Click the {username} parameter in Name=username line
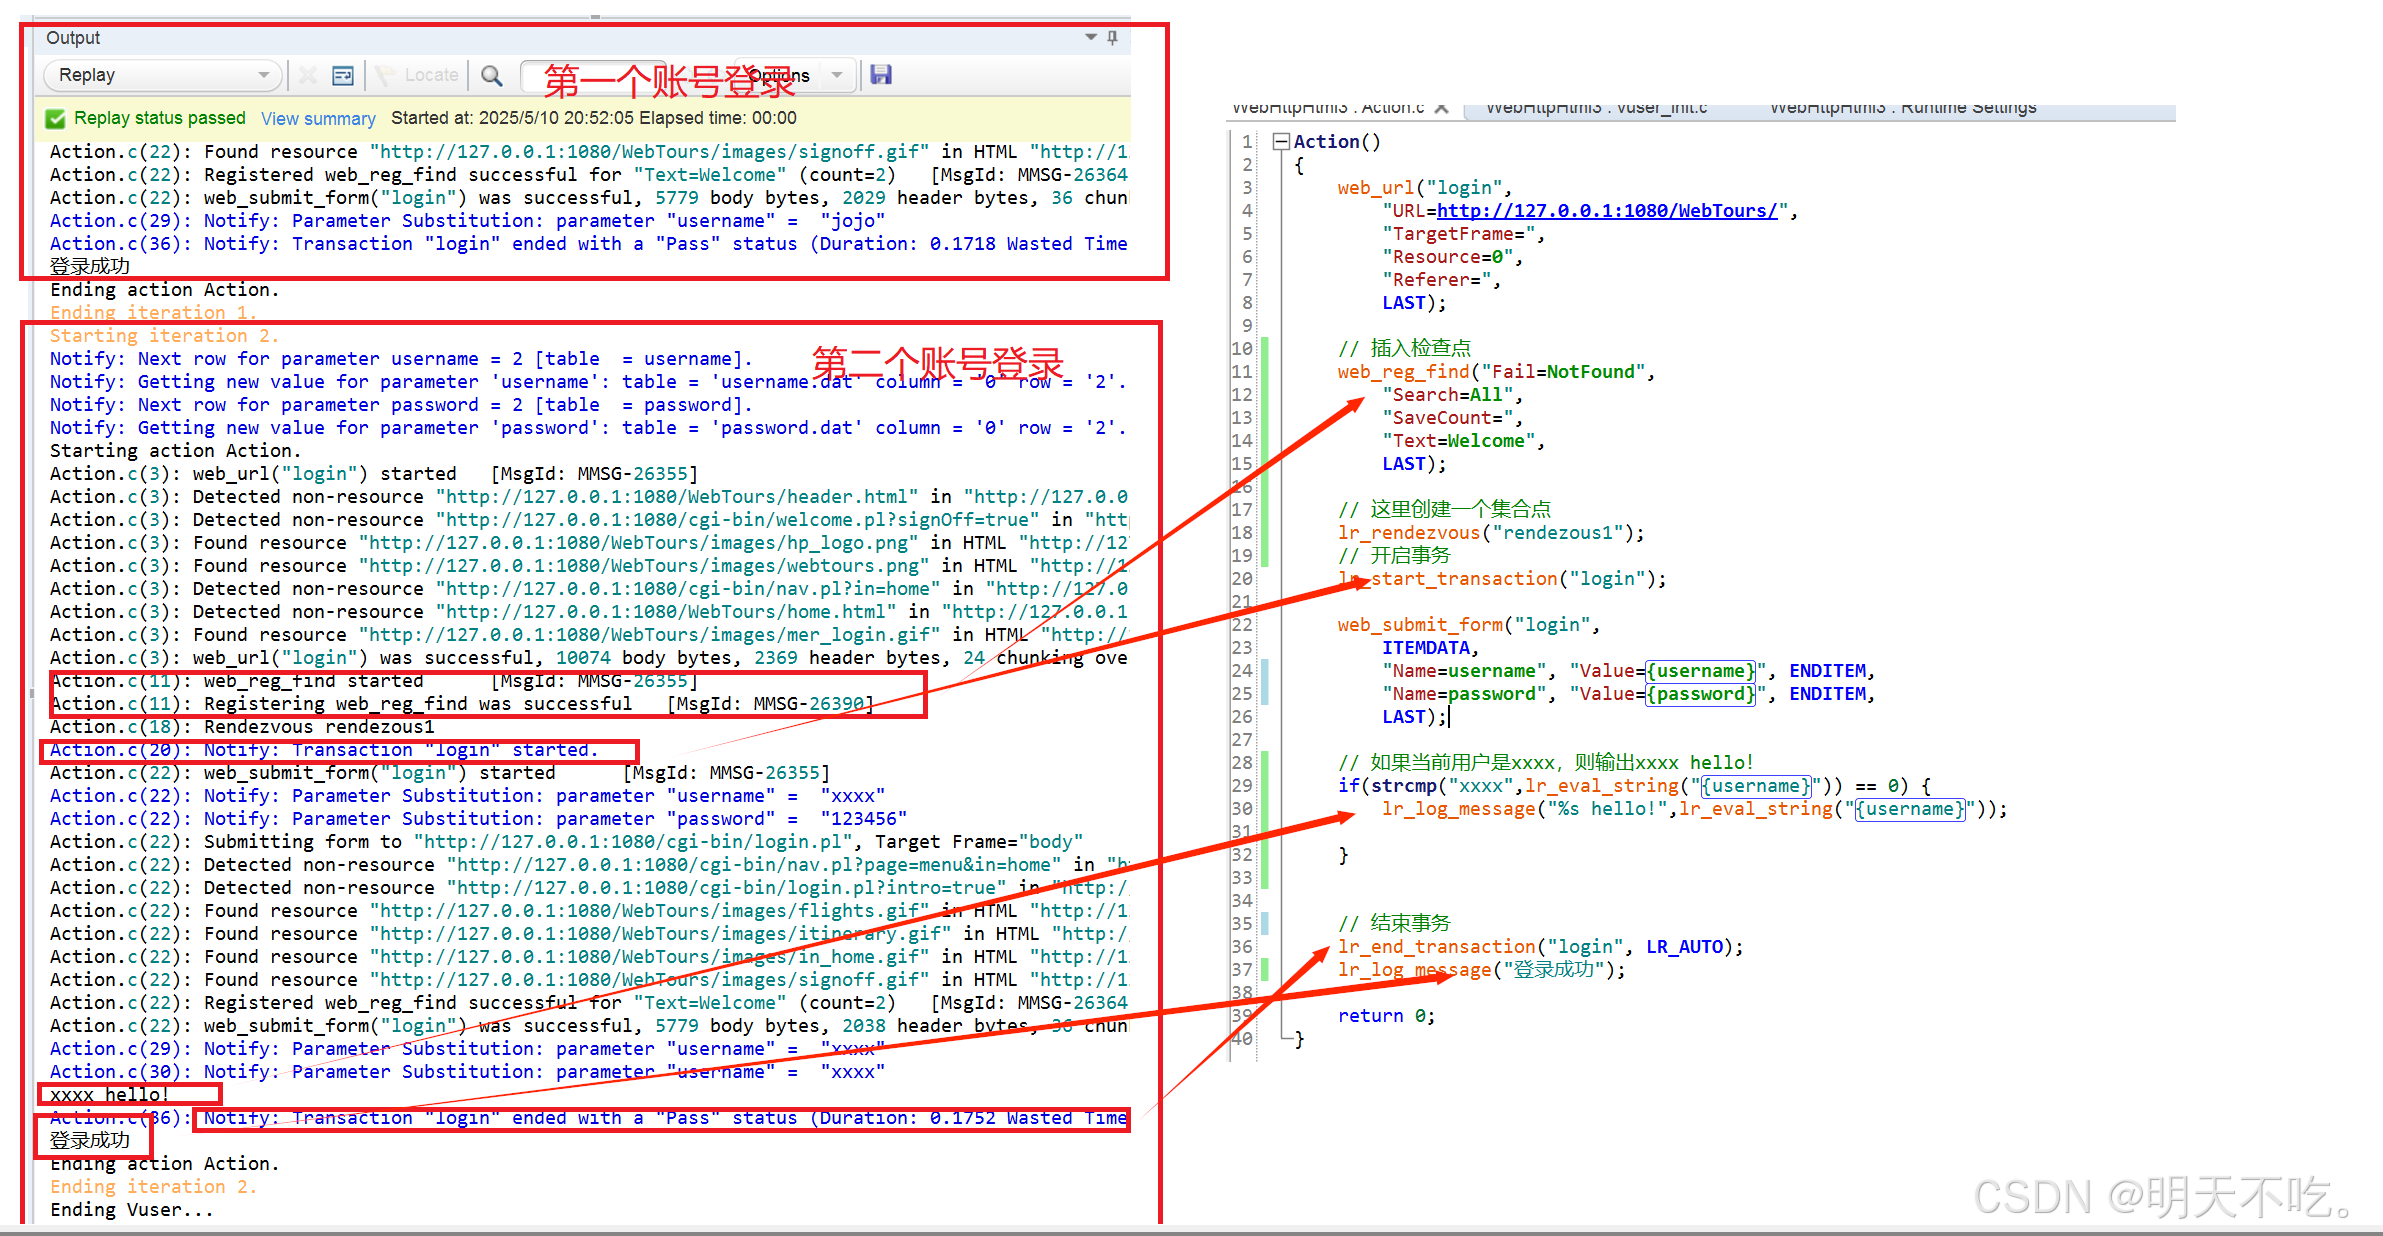 [x=1700, y=671]
